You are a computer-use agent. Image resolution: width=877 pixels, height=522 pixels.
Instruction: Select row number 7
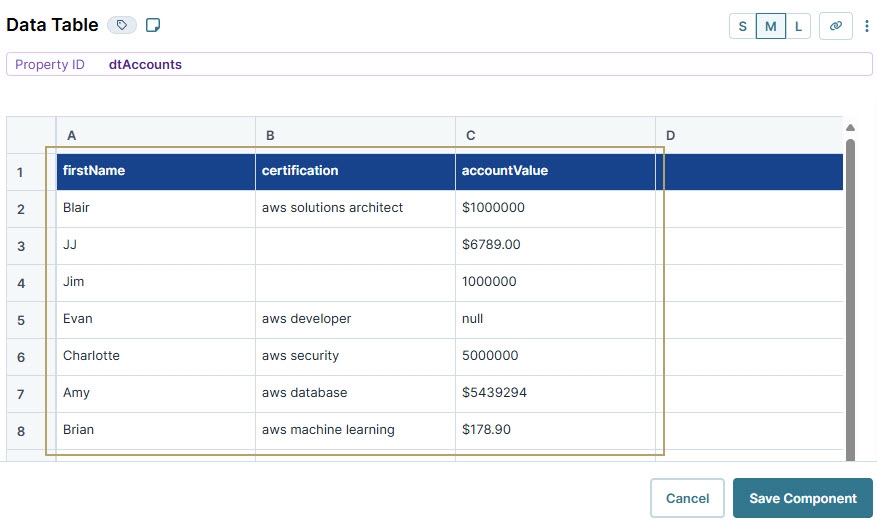click(31, 394)
